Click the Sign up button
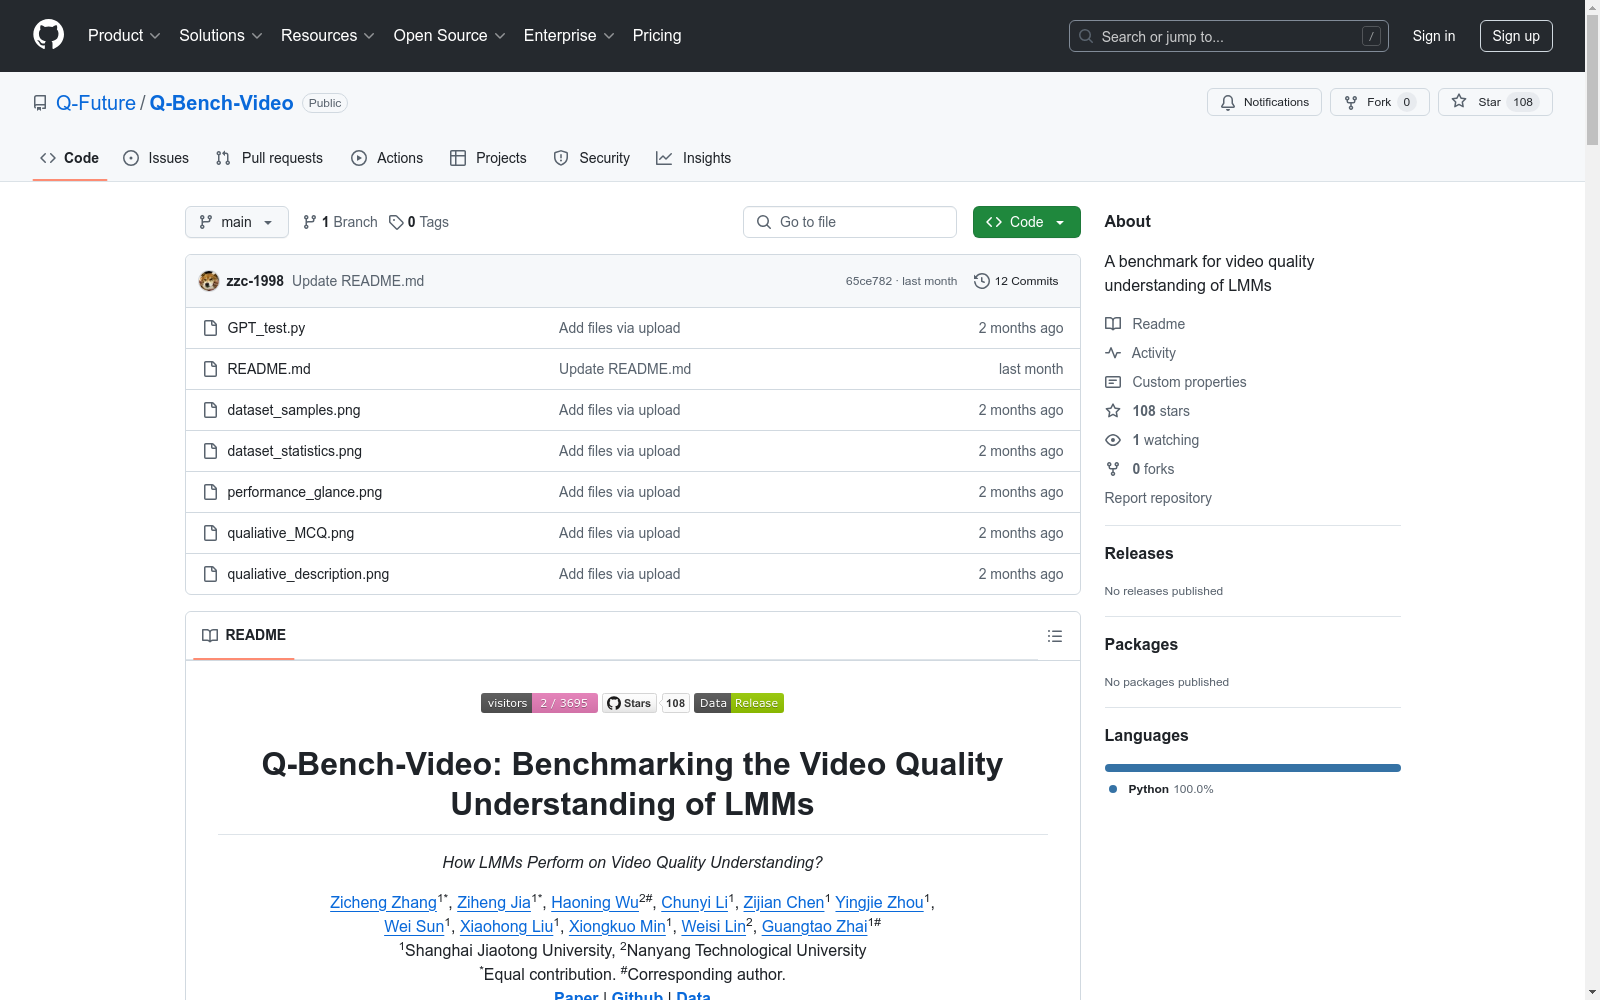This screenshot has width=1600, height=1000. 1516,36
